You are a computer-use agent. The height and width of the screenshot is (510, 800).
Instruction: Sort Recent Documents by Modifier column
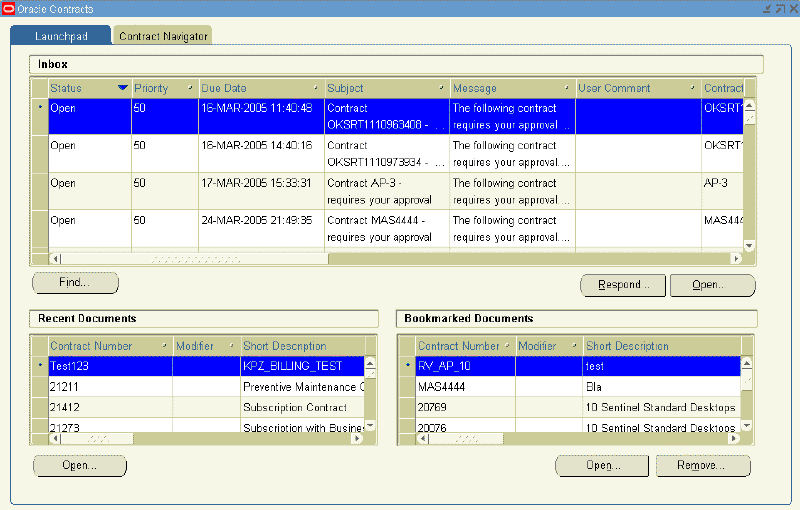coord(206,346)
